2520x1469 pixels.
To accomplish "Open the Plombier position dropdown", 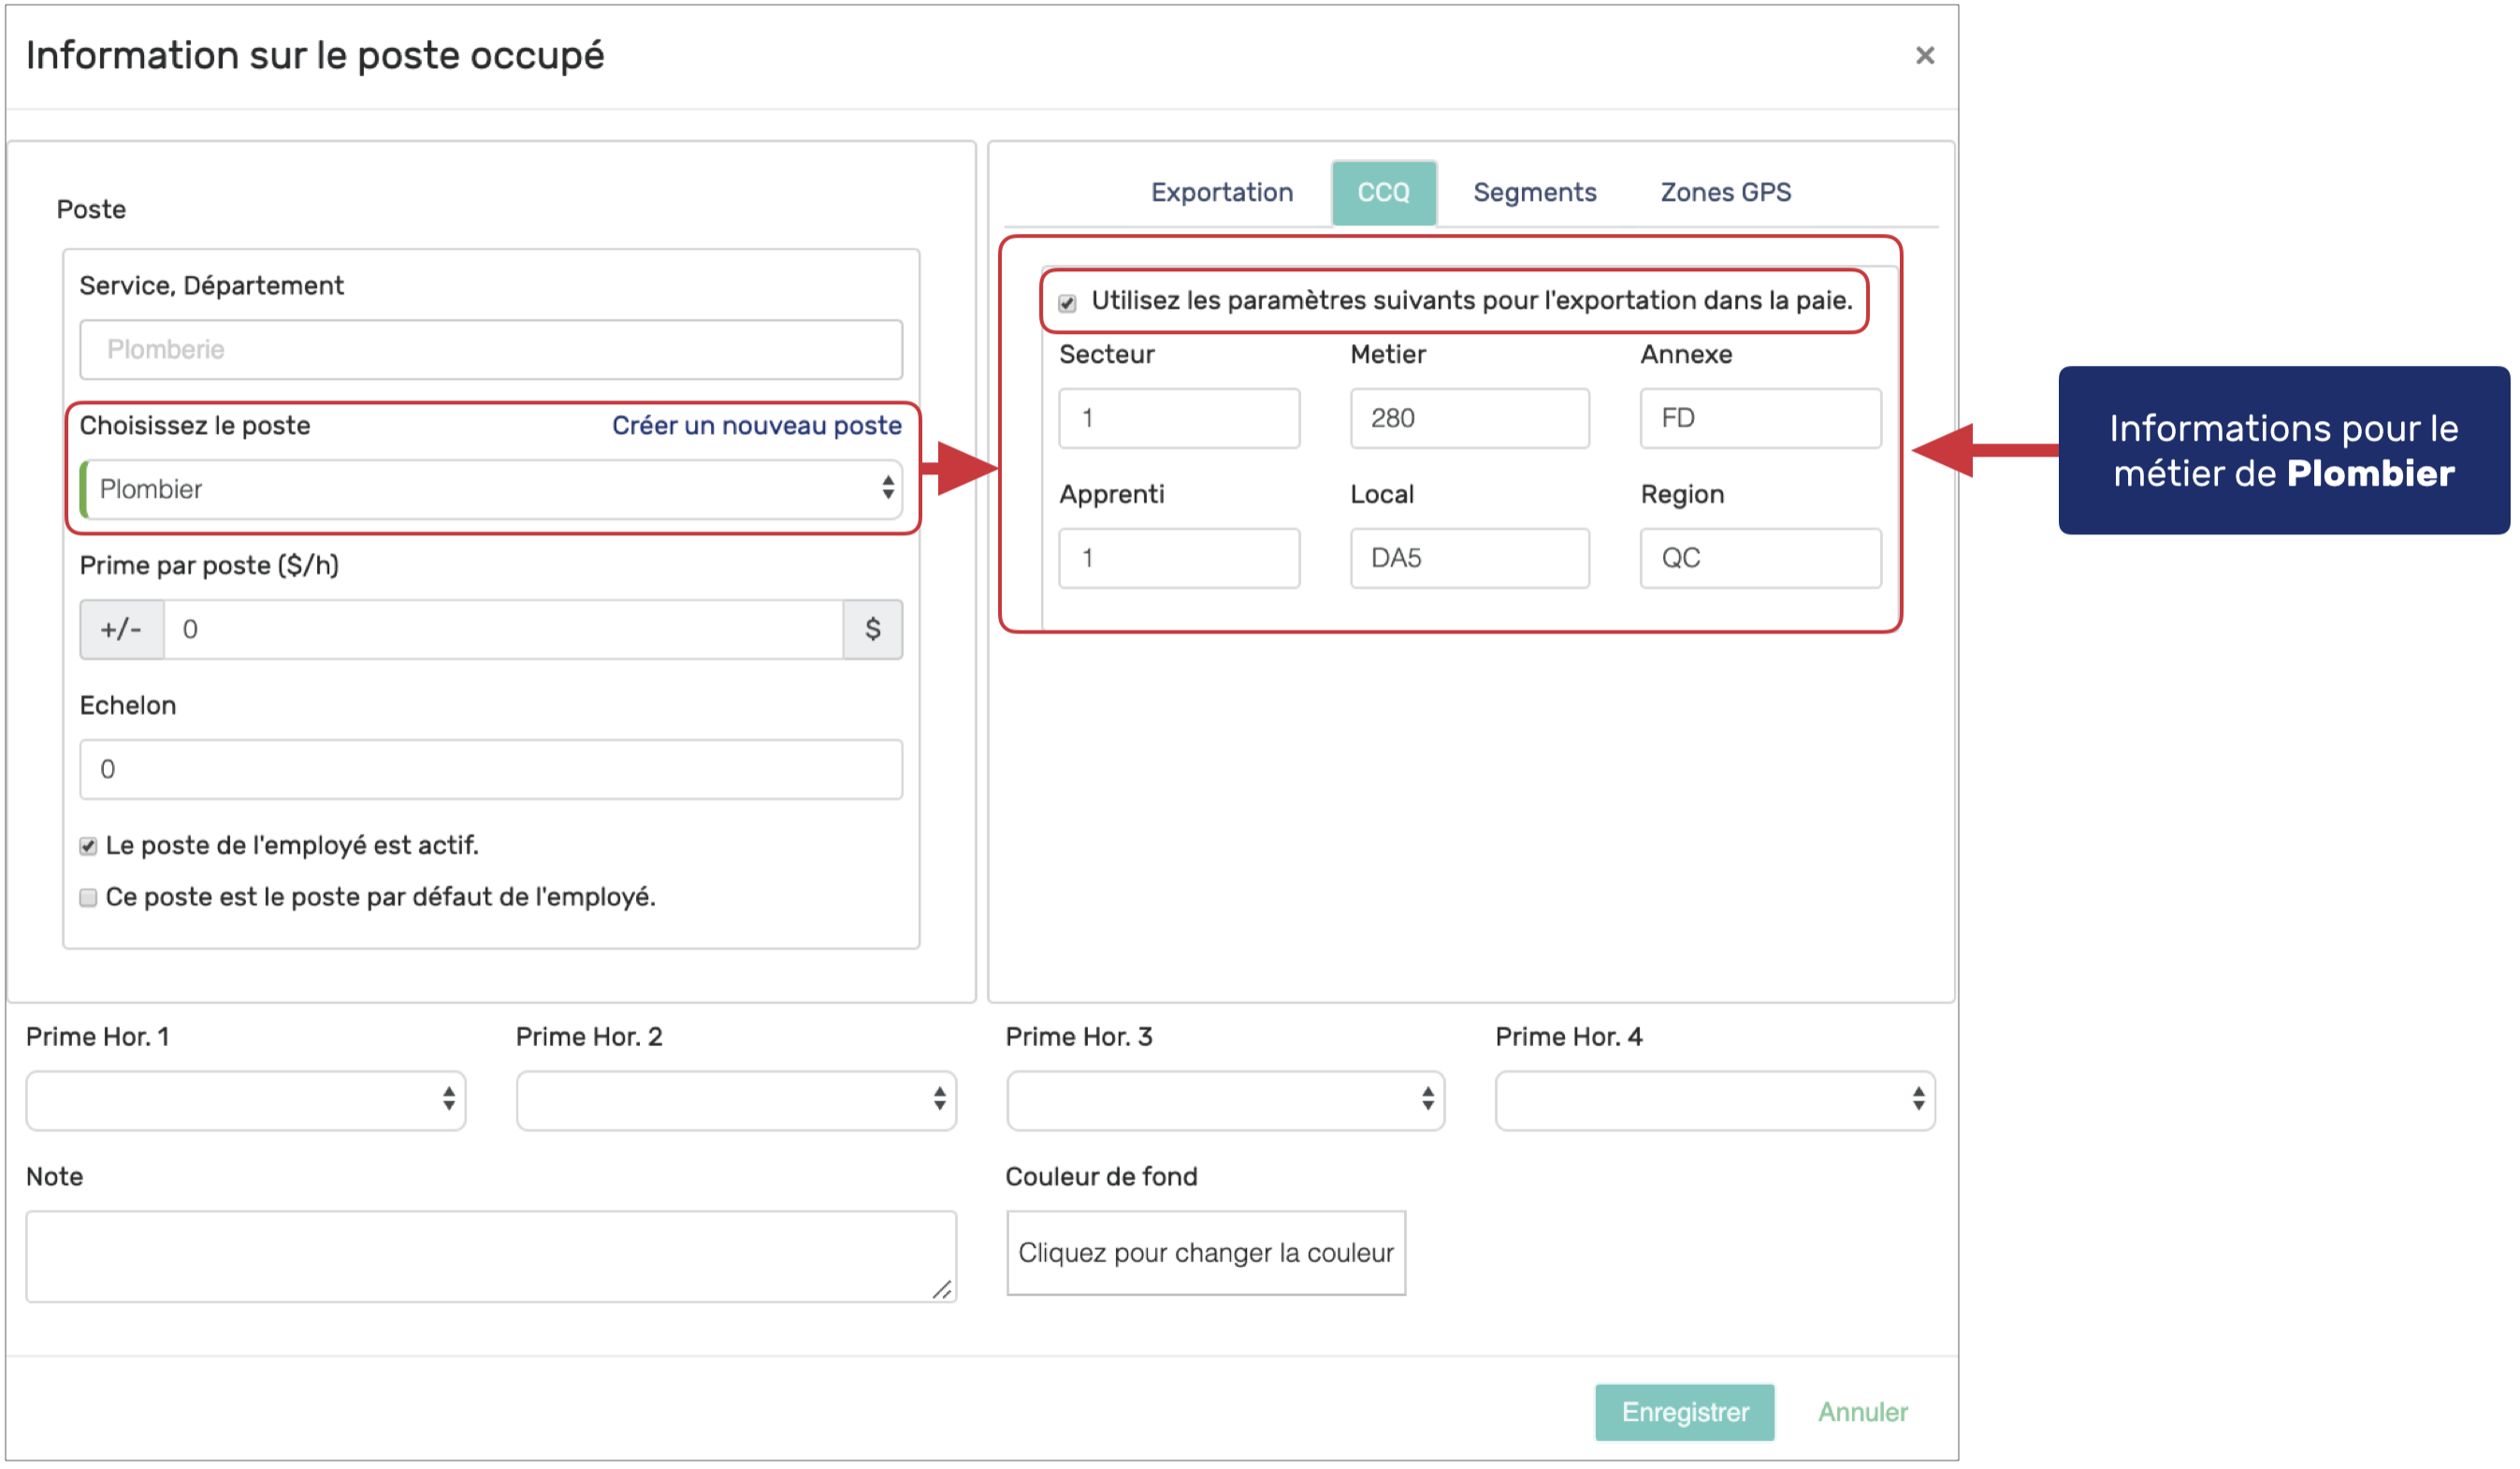I will (x=492, y=489).
